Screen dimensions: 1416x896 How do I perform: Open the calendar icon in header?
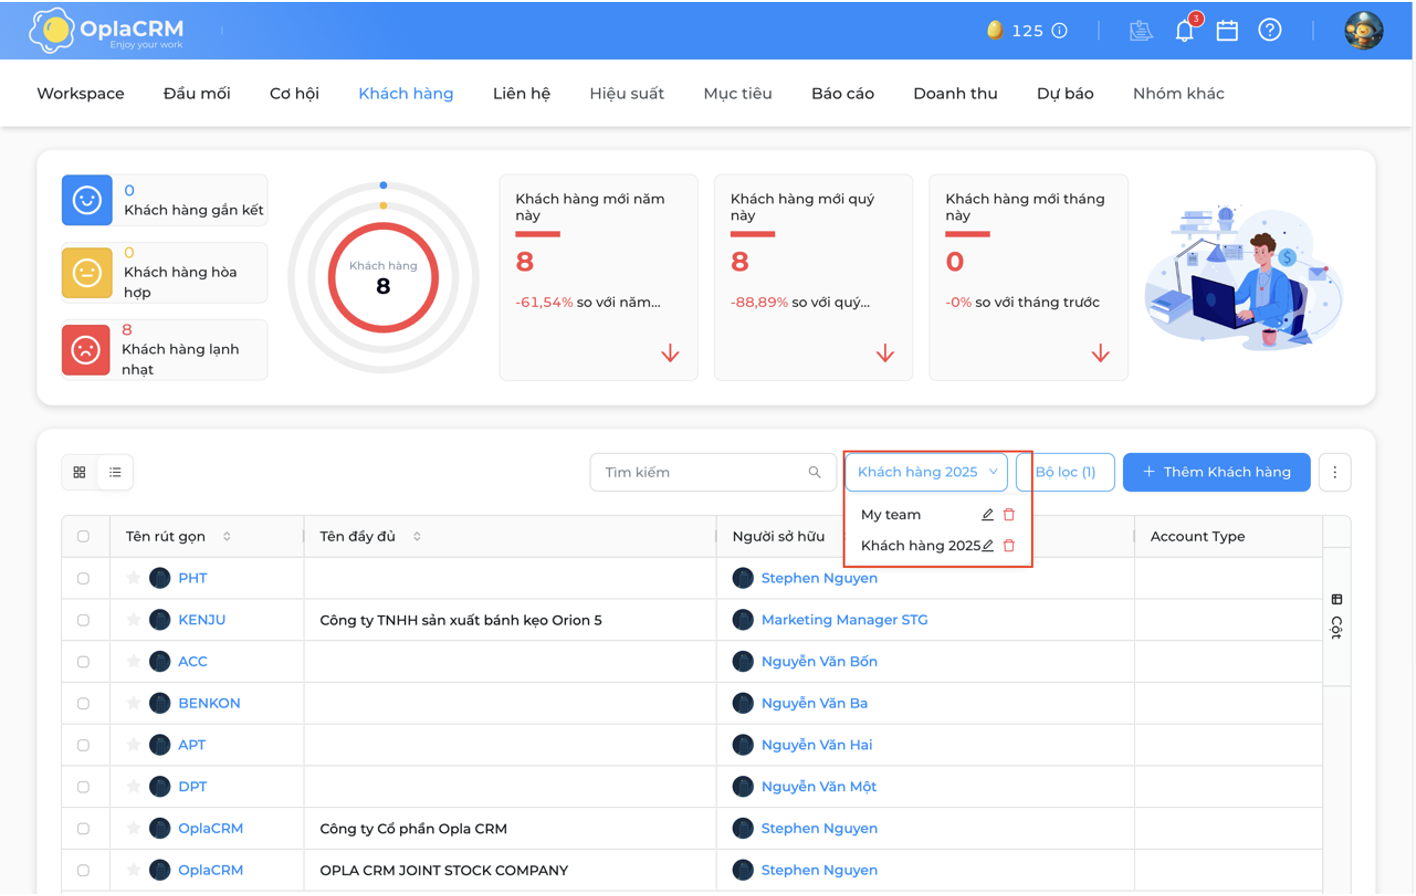(1227, 31)
